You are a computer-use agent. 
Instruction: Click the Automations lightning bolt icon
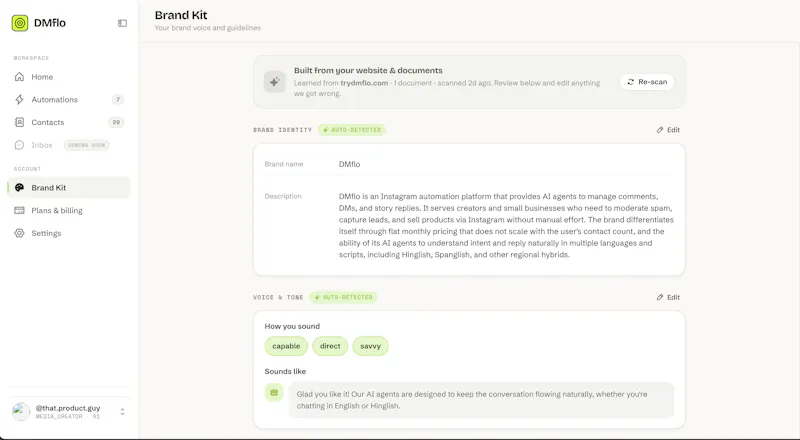(x=19, y=100)
